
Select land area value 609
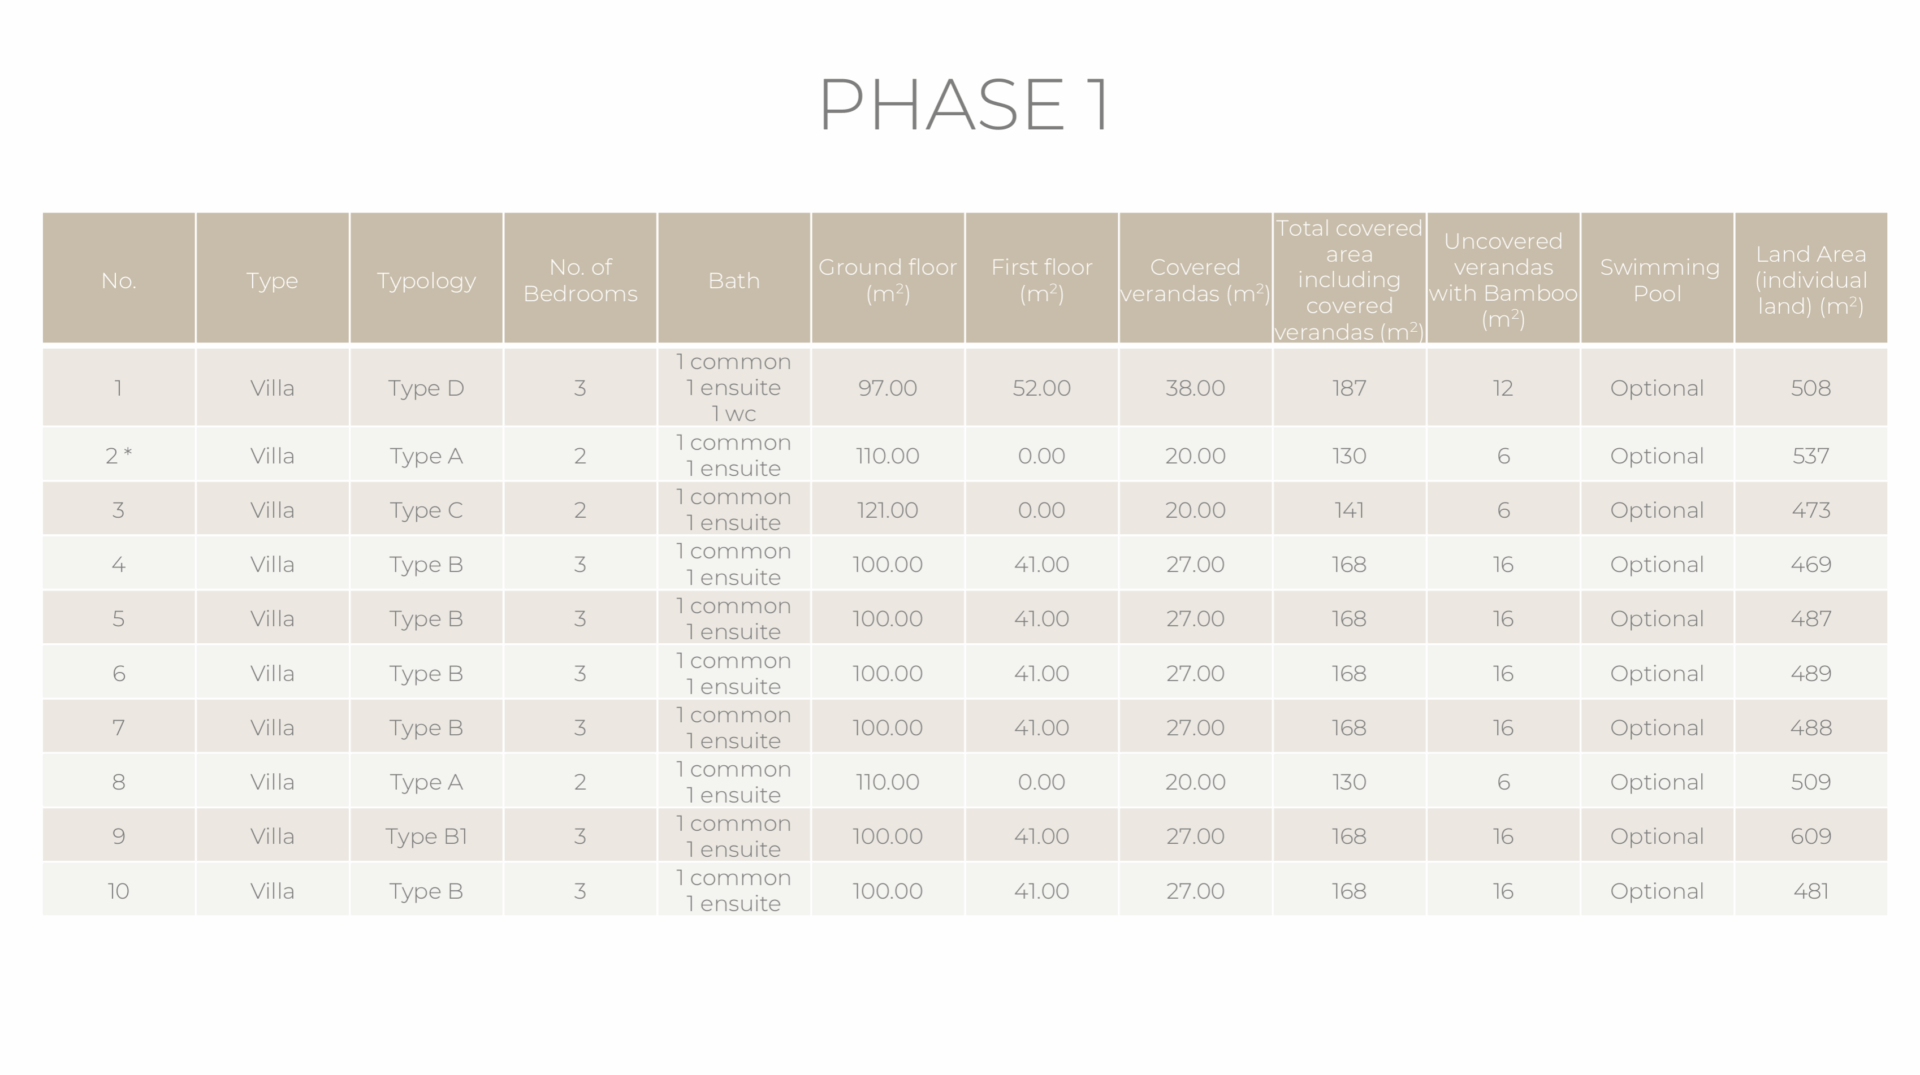click(1810, 836)
